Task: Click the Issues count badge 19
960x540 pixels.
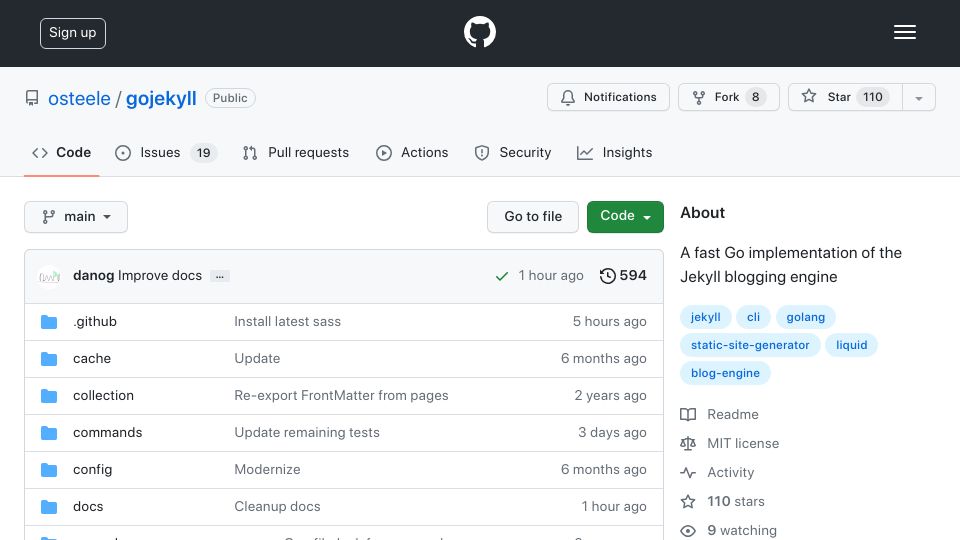Action: (203, 153)
